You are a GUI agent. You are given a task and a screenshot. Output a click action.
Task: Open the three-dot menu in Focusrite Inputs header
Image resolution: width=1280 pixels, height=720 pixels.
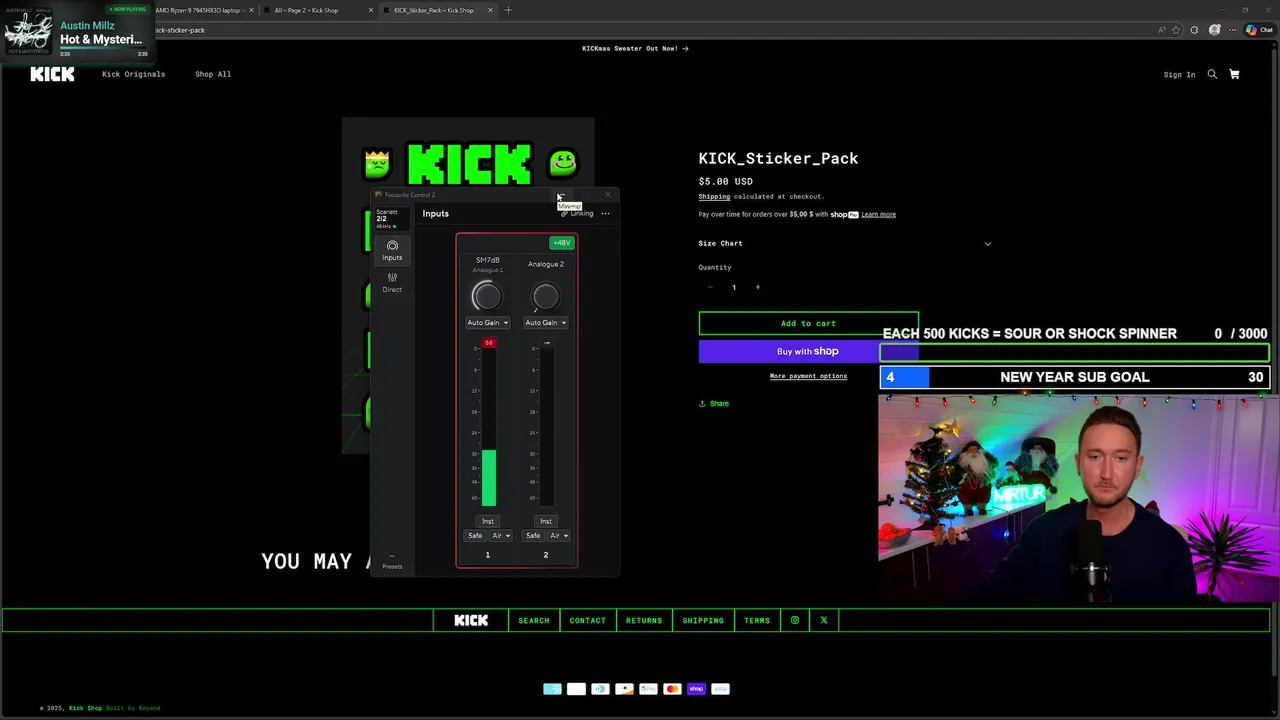tap(605, 213)
